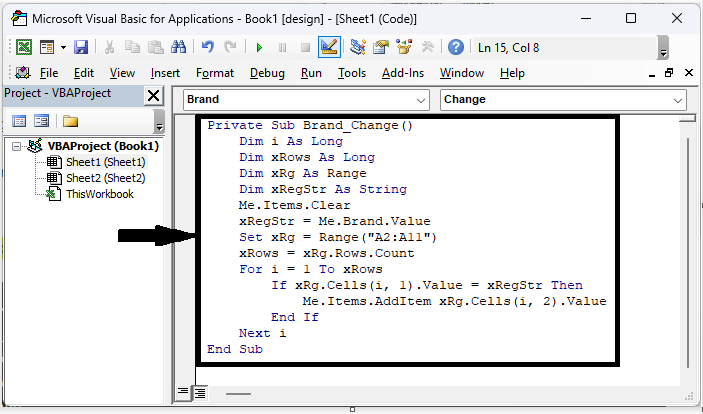Click the "For i = 1 To xRows" line

tap(311, 270)
